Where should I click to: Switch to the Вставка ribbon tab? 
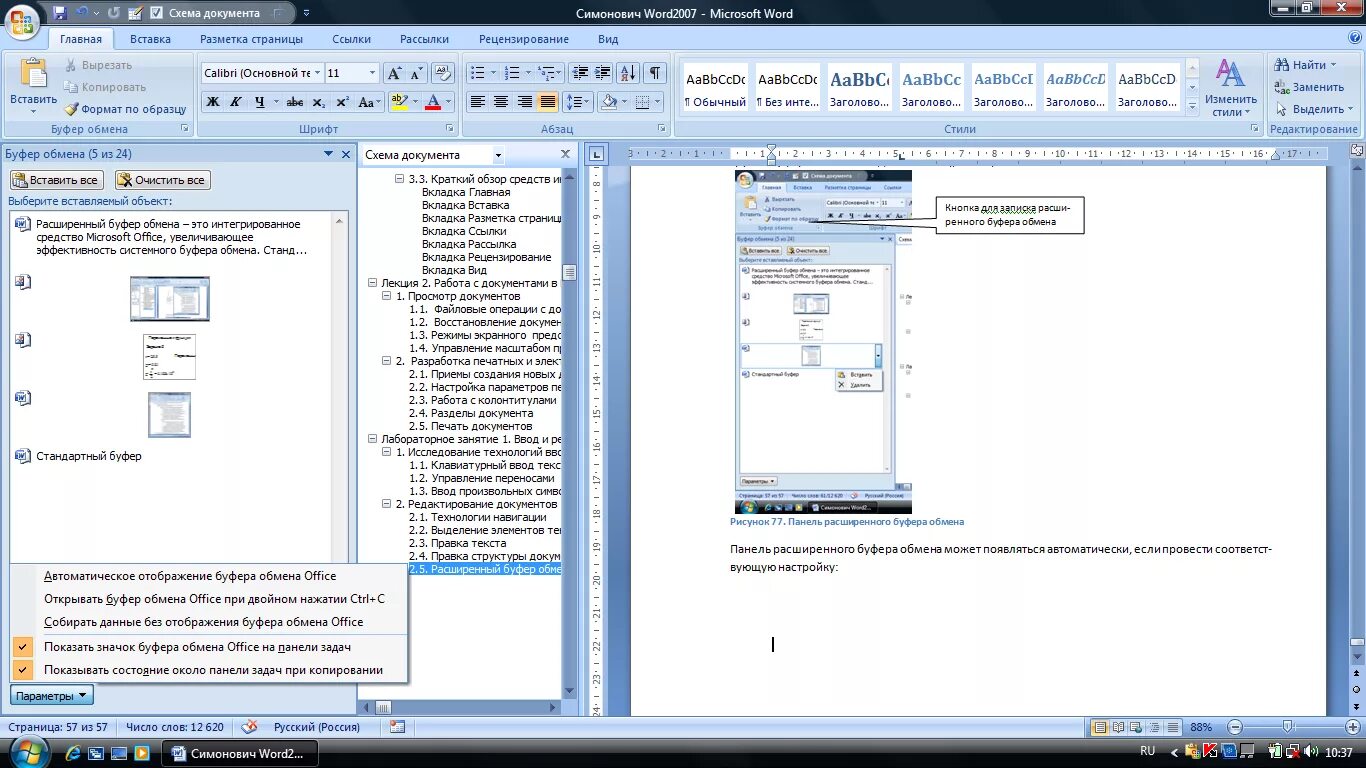[150, 39]
